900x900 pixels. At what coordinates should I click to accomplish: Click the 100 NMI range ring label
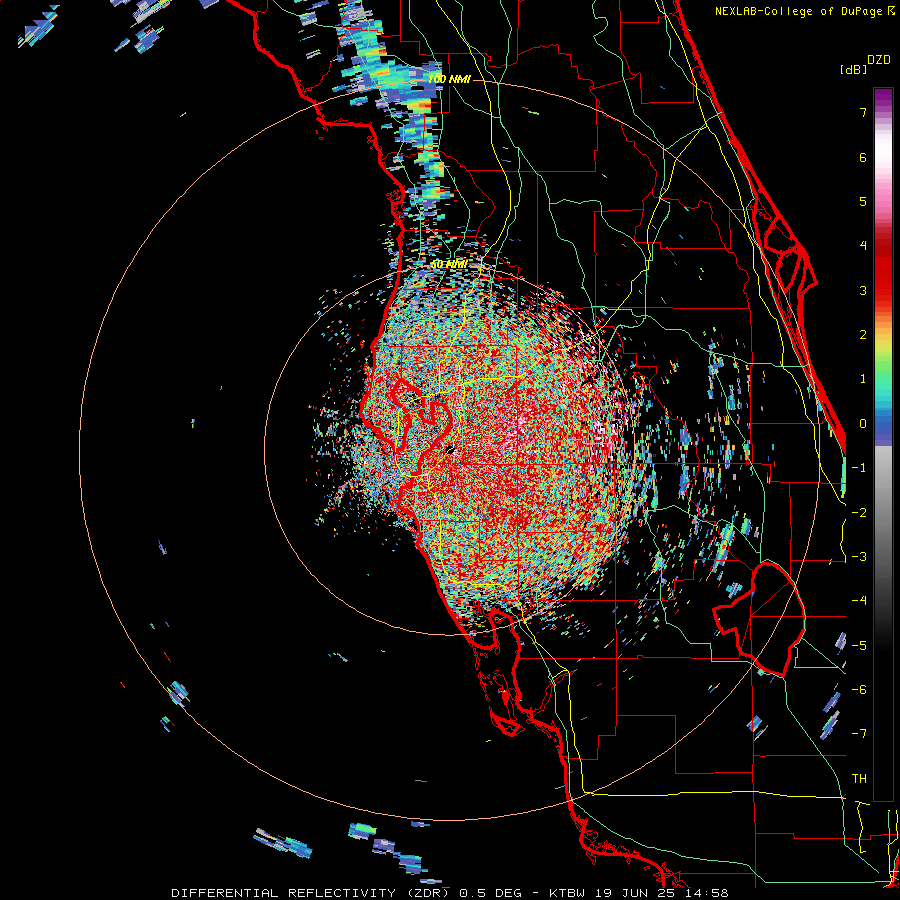point(449,79)
